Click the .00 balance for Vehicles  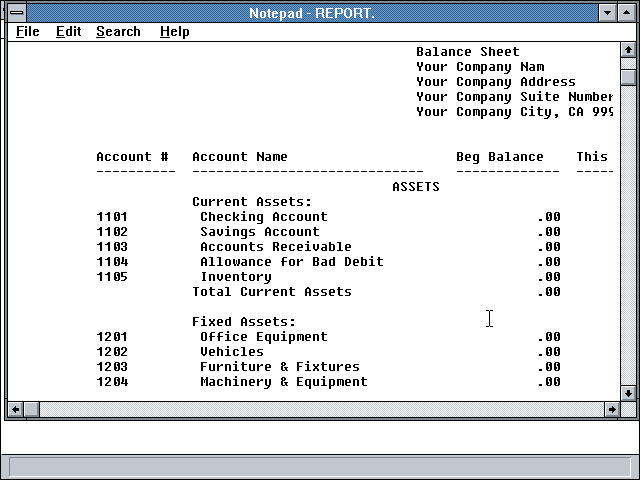tap(548, 352)
